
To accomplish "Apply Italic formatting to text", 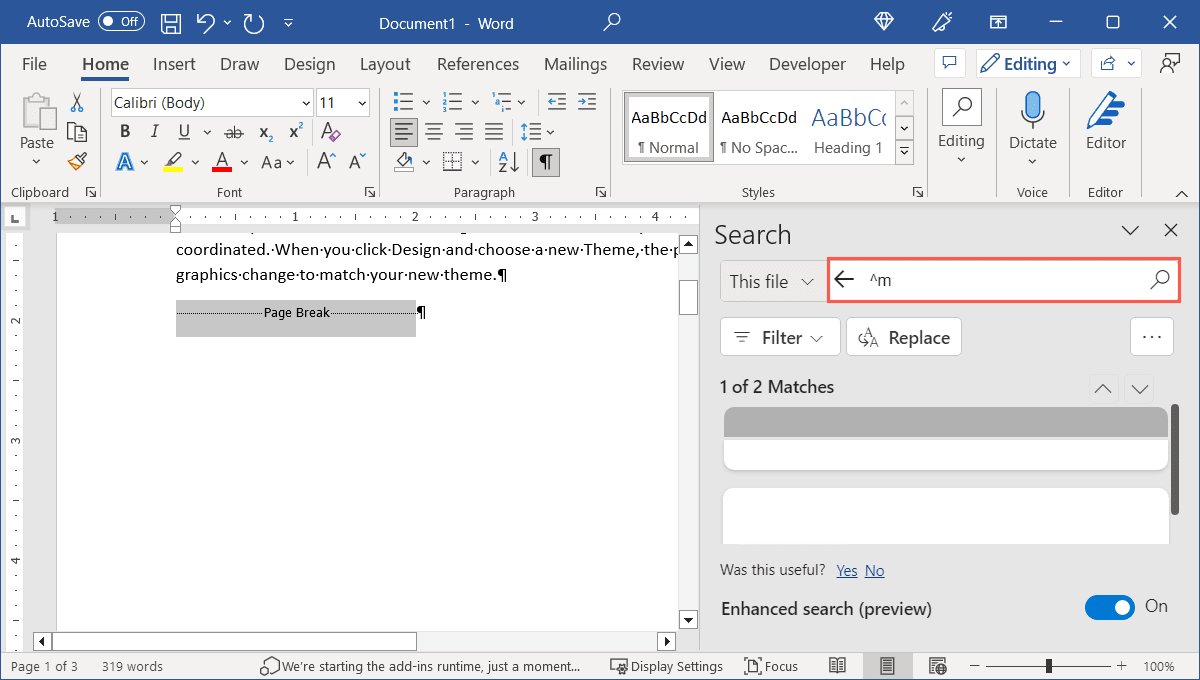I will 154,132.
